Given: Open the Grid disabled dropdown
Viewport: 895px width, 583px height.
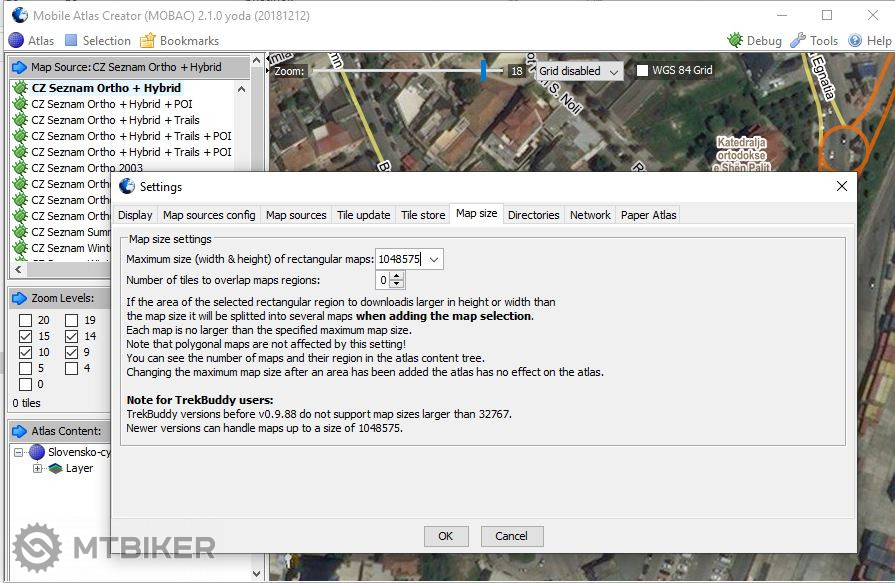Looking at the screenshot, I should (579, 71).
